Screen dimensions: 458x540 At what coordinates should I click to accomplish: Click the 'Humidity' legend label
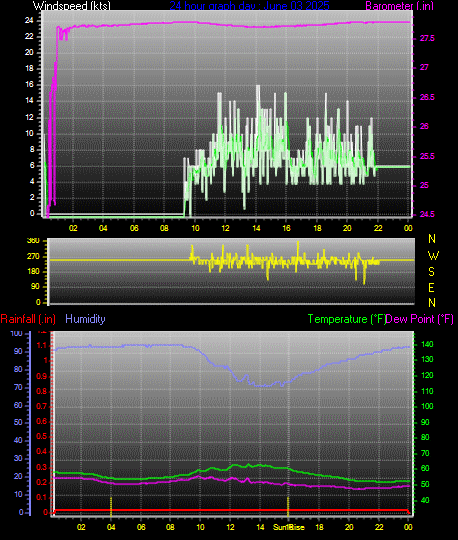pos(85,319)
